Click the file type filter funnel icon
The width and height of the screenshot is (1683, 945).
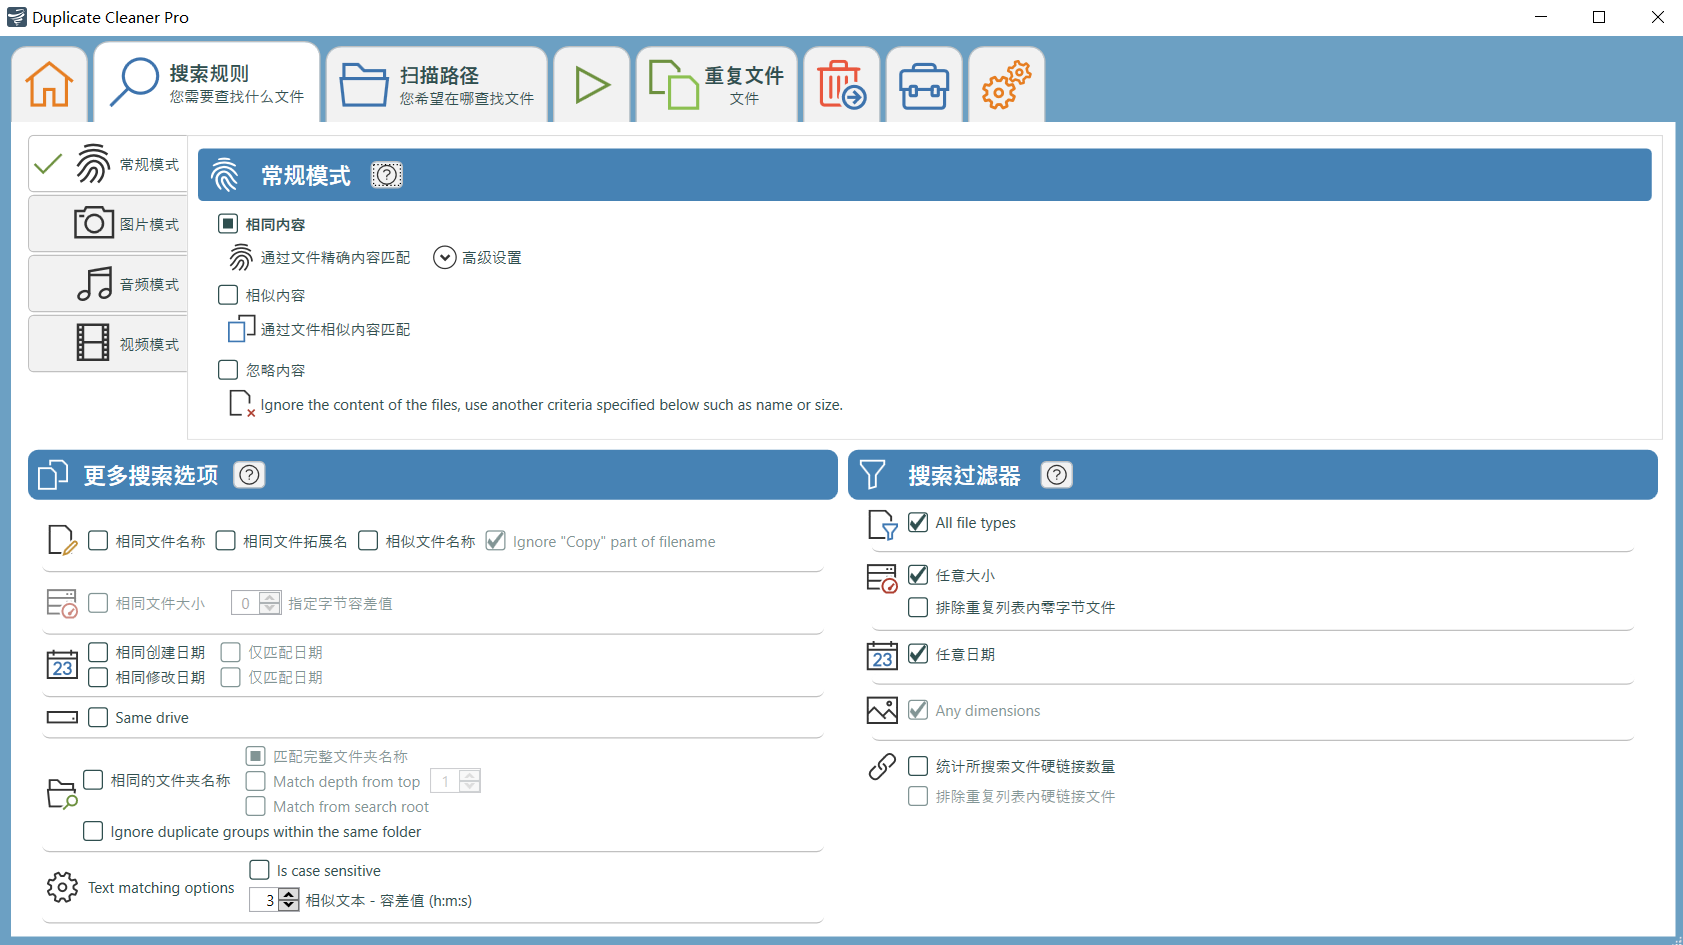point(882,524)
